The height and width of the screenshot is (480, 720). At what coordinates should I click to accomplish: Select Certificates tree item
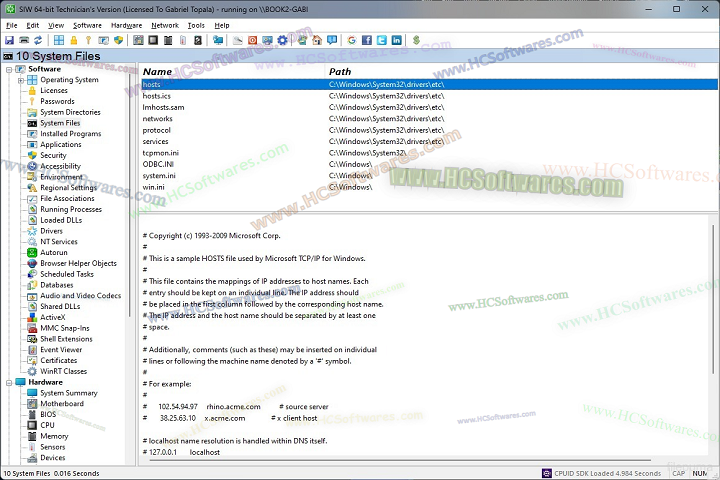(x=59, y=361)
